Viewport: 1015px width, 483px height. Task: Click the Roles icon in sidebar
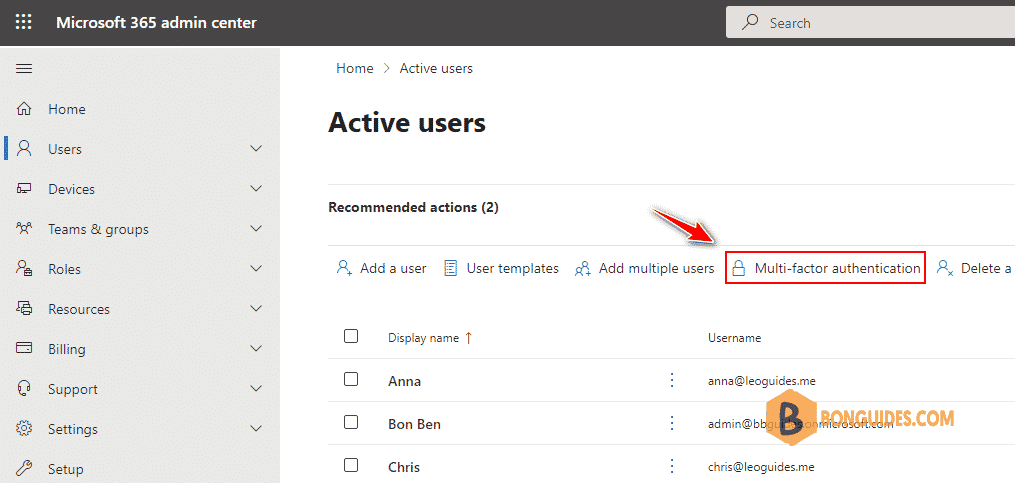[24, 269]
